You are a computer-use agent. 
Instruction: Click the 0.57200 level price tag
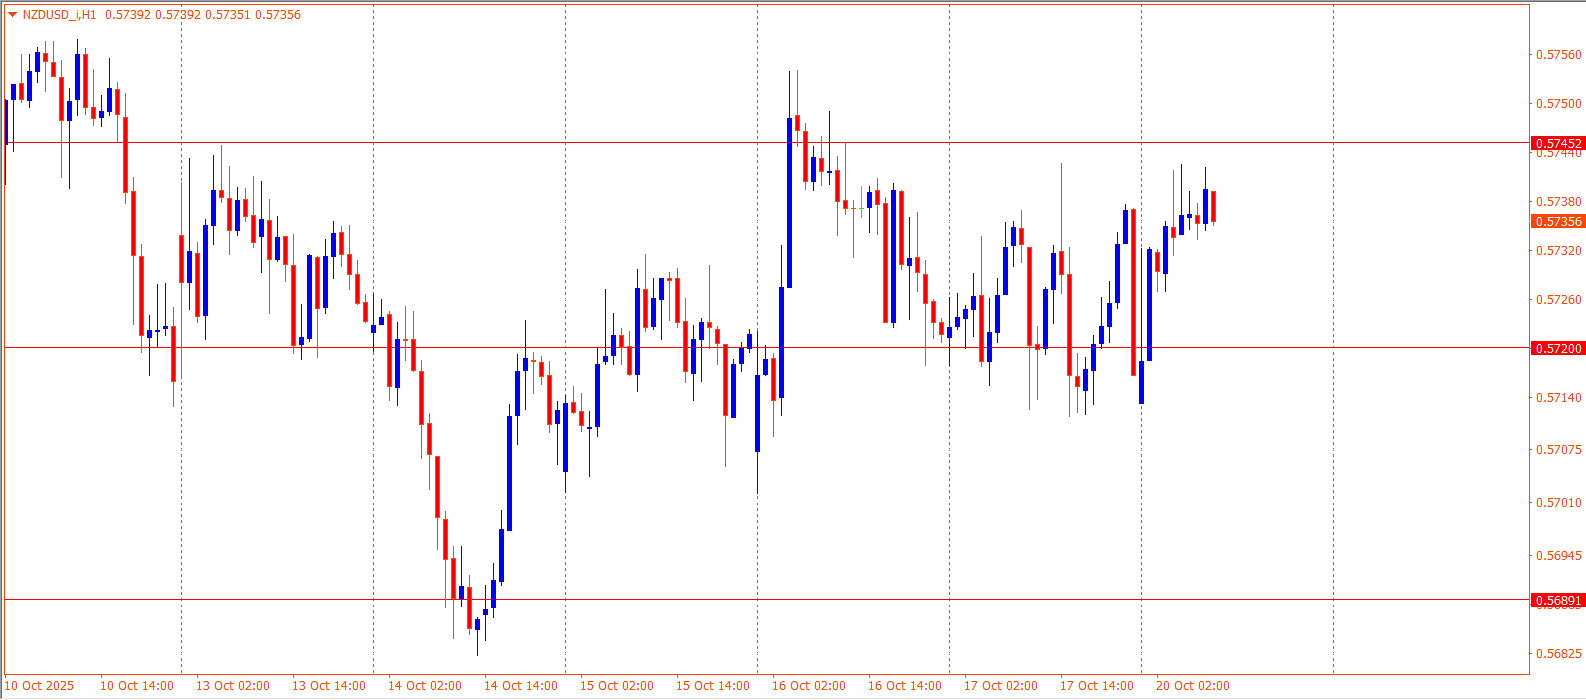pos(1558,348)
